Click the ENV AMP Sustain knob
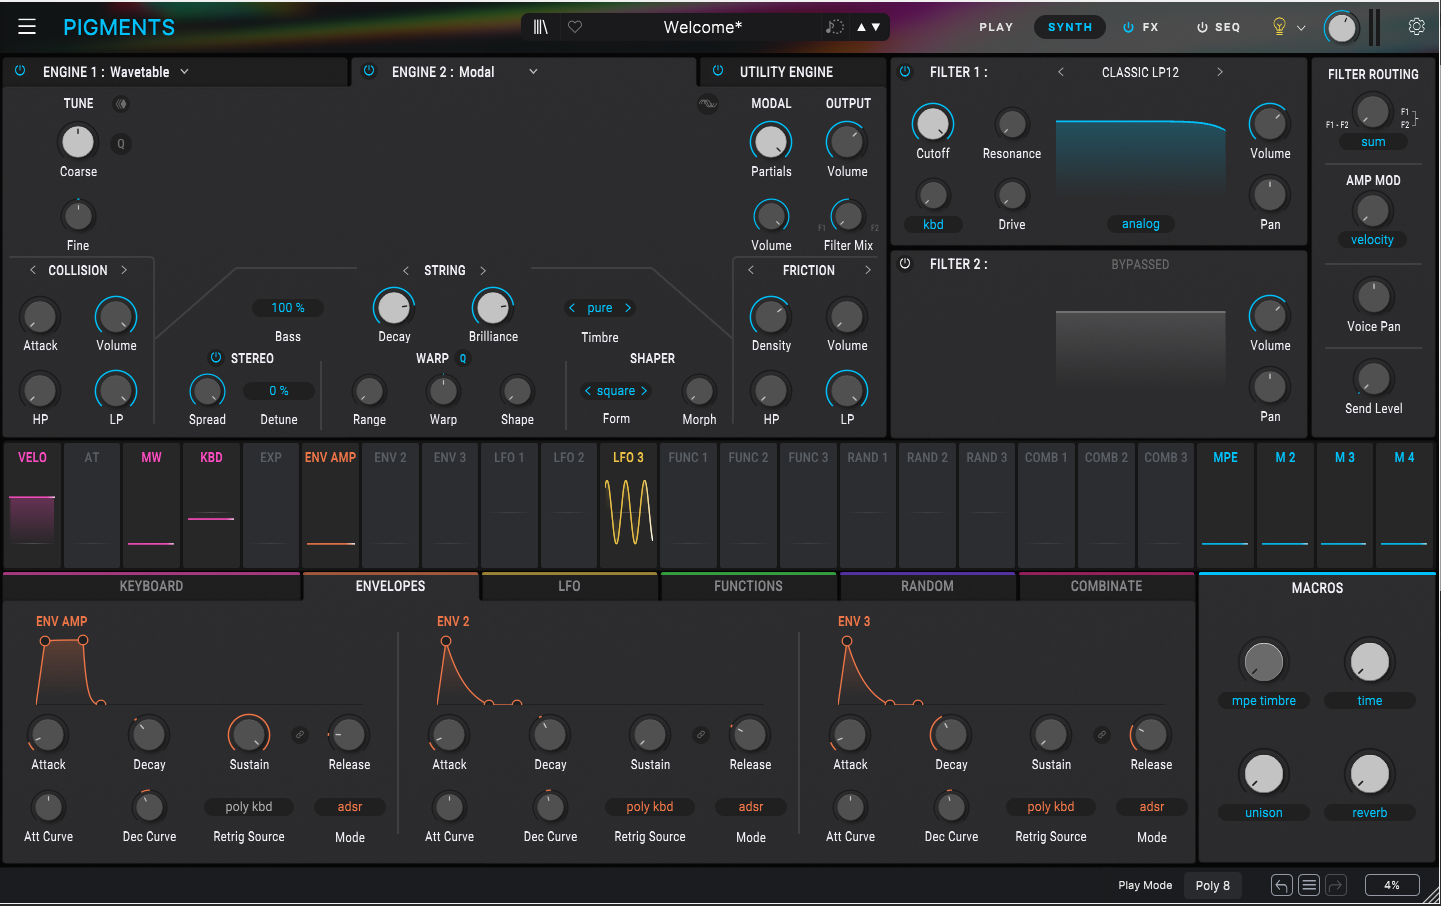The height and width of the screenshot is (906, 1441). 249,735
